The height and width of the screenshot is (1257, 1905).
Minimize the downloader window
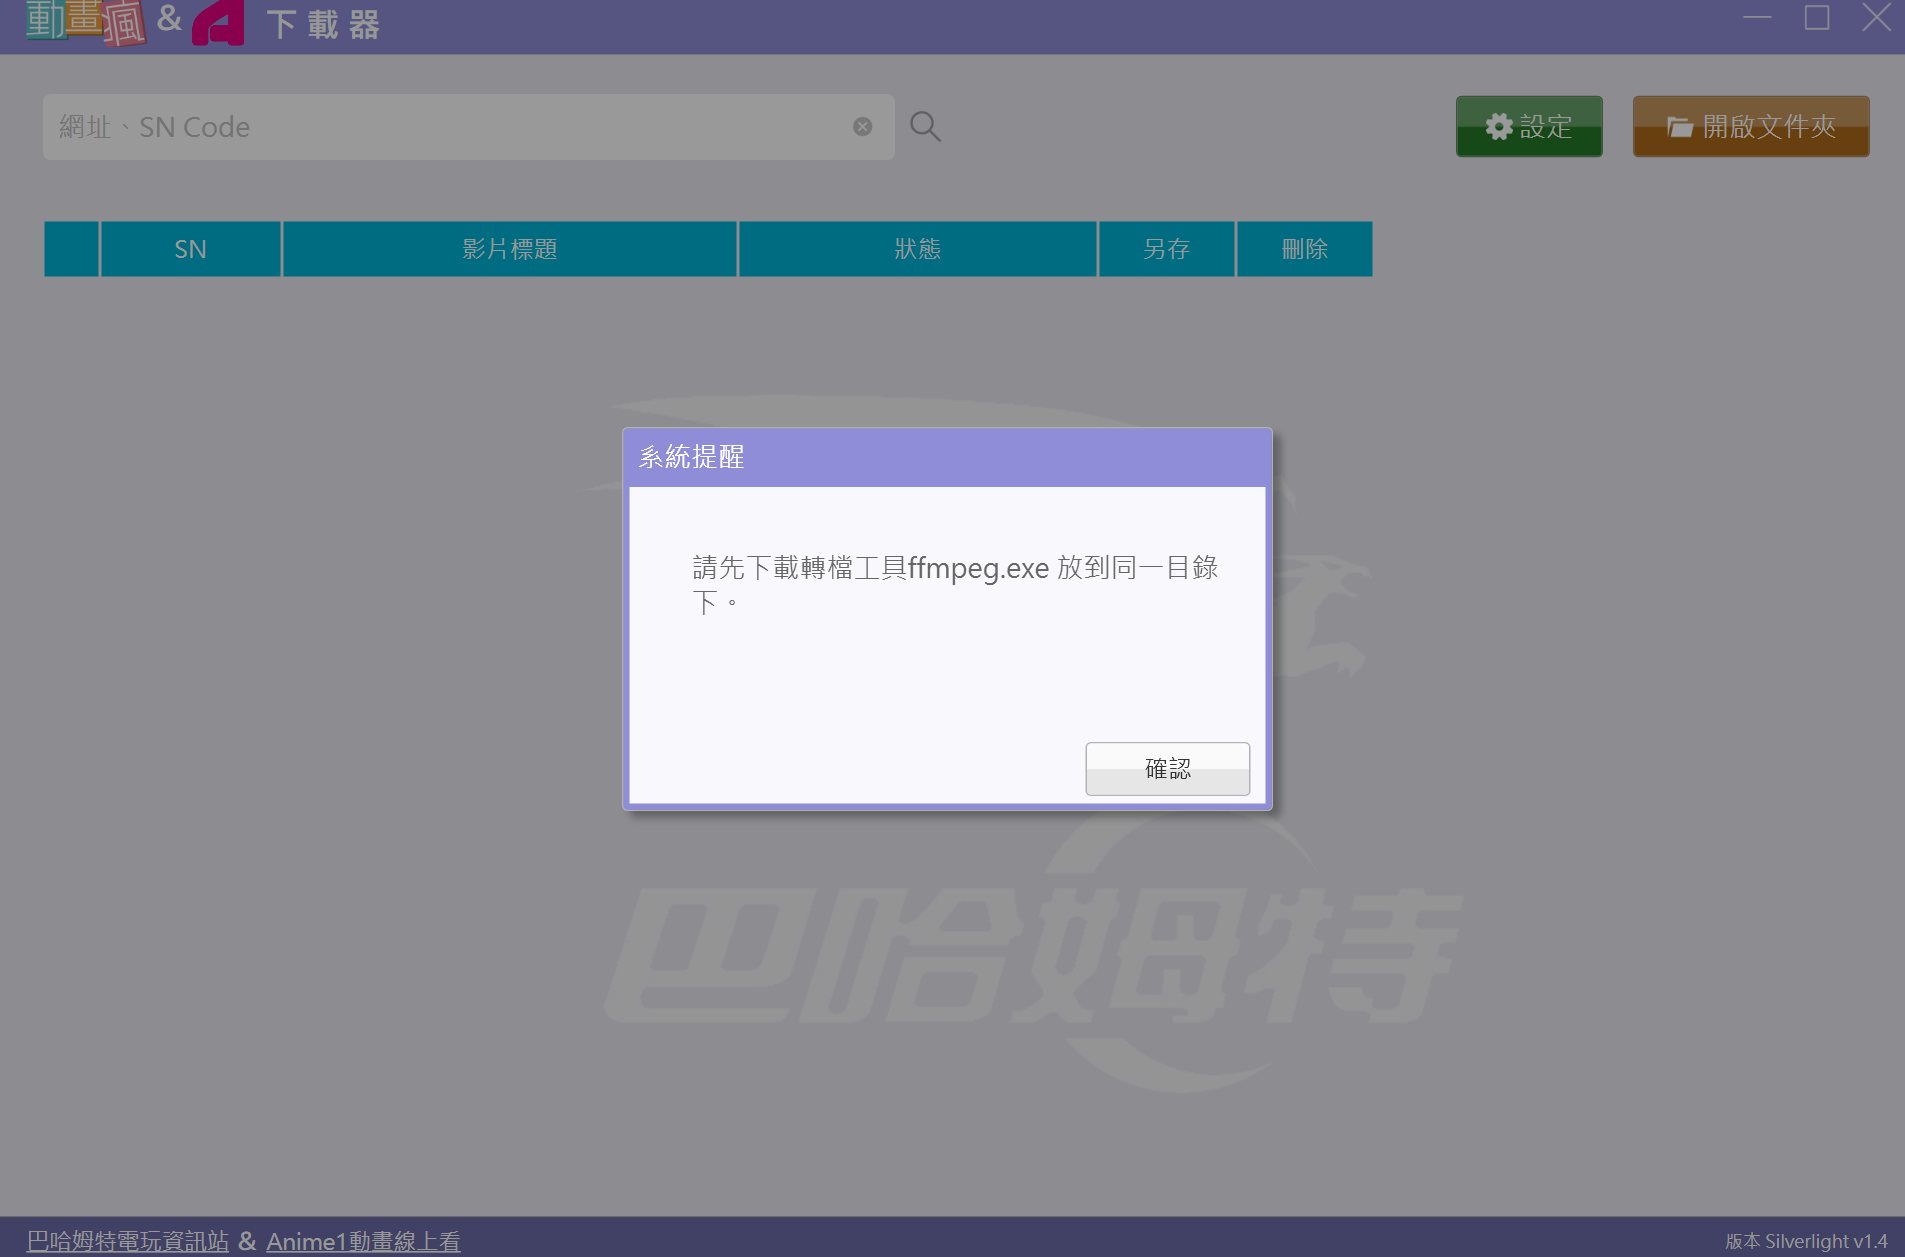[1757, 18]
